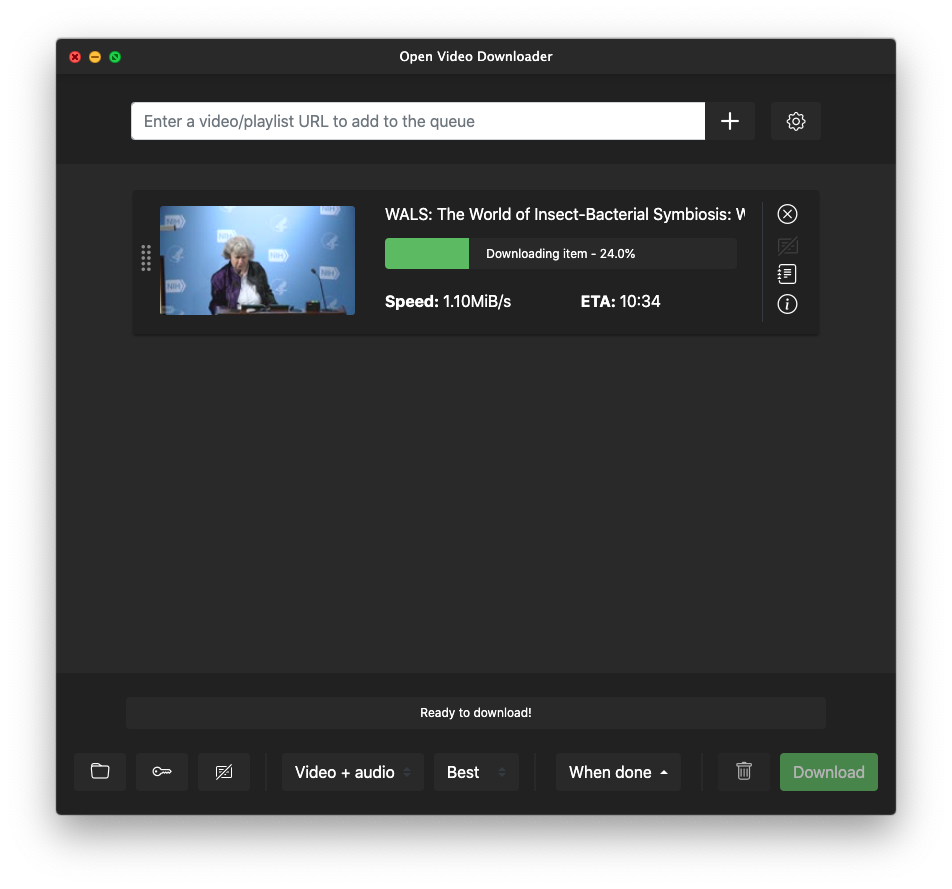The height and width of the screenshot is (889, 952).
Task: Click the ETA: 10:34 readout
Action: point(620,301)
